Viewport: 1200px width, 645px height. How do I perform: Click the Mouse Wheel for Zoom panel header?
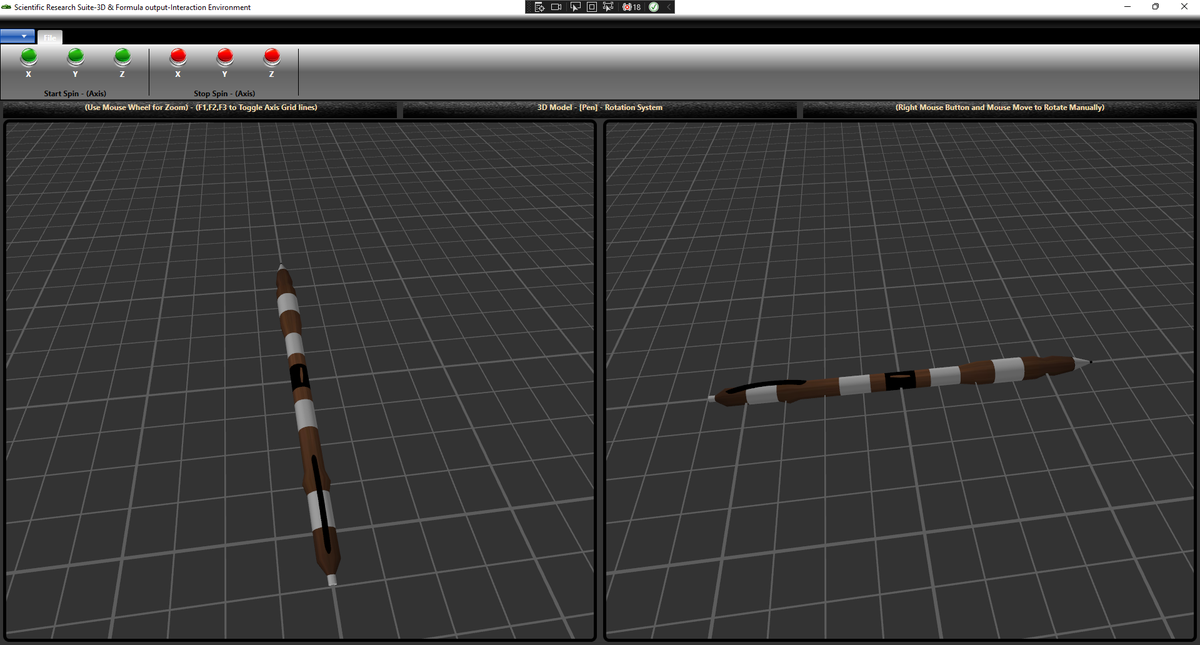point(200,107)
